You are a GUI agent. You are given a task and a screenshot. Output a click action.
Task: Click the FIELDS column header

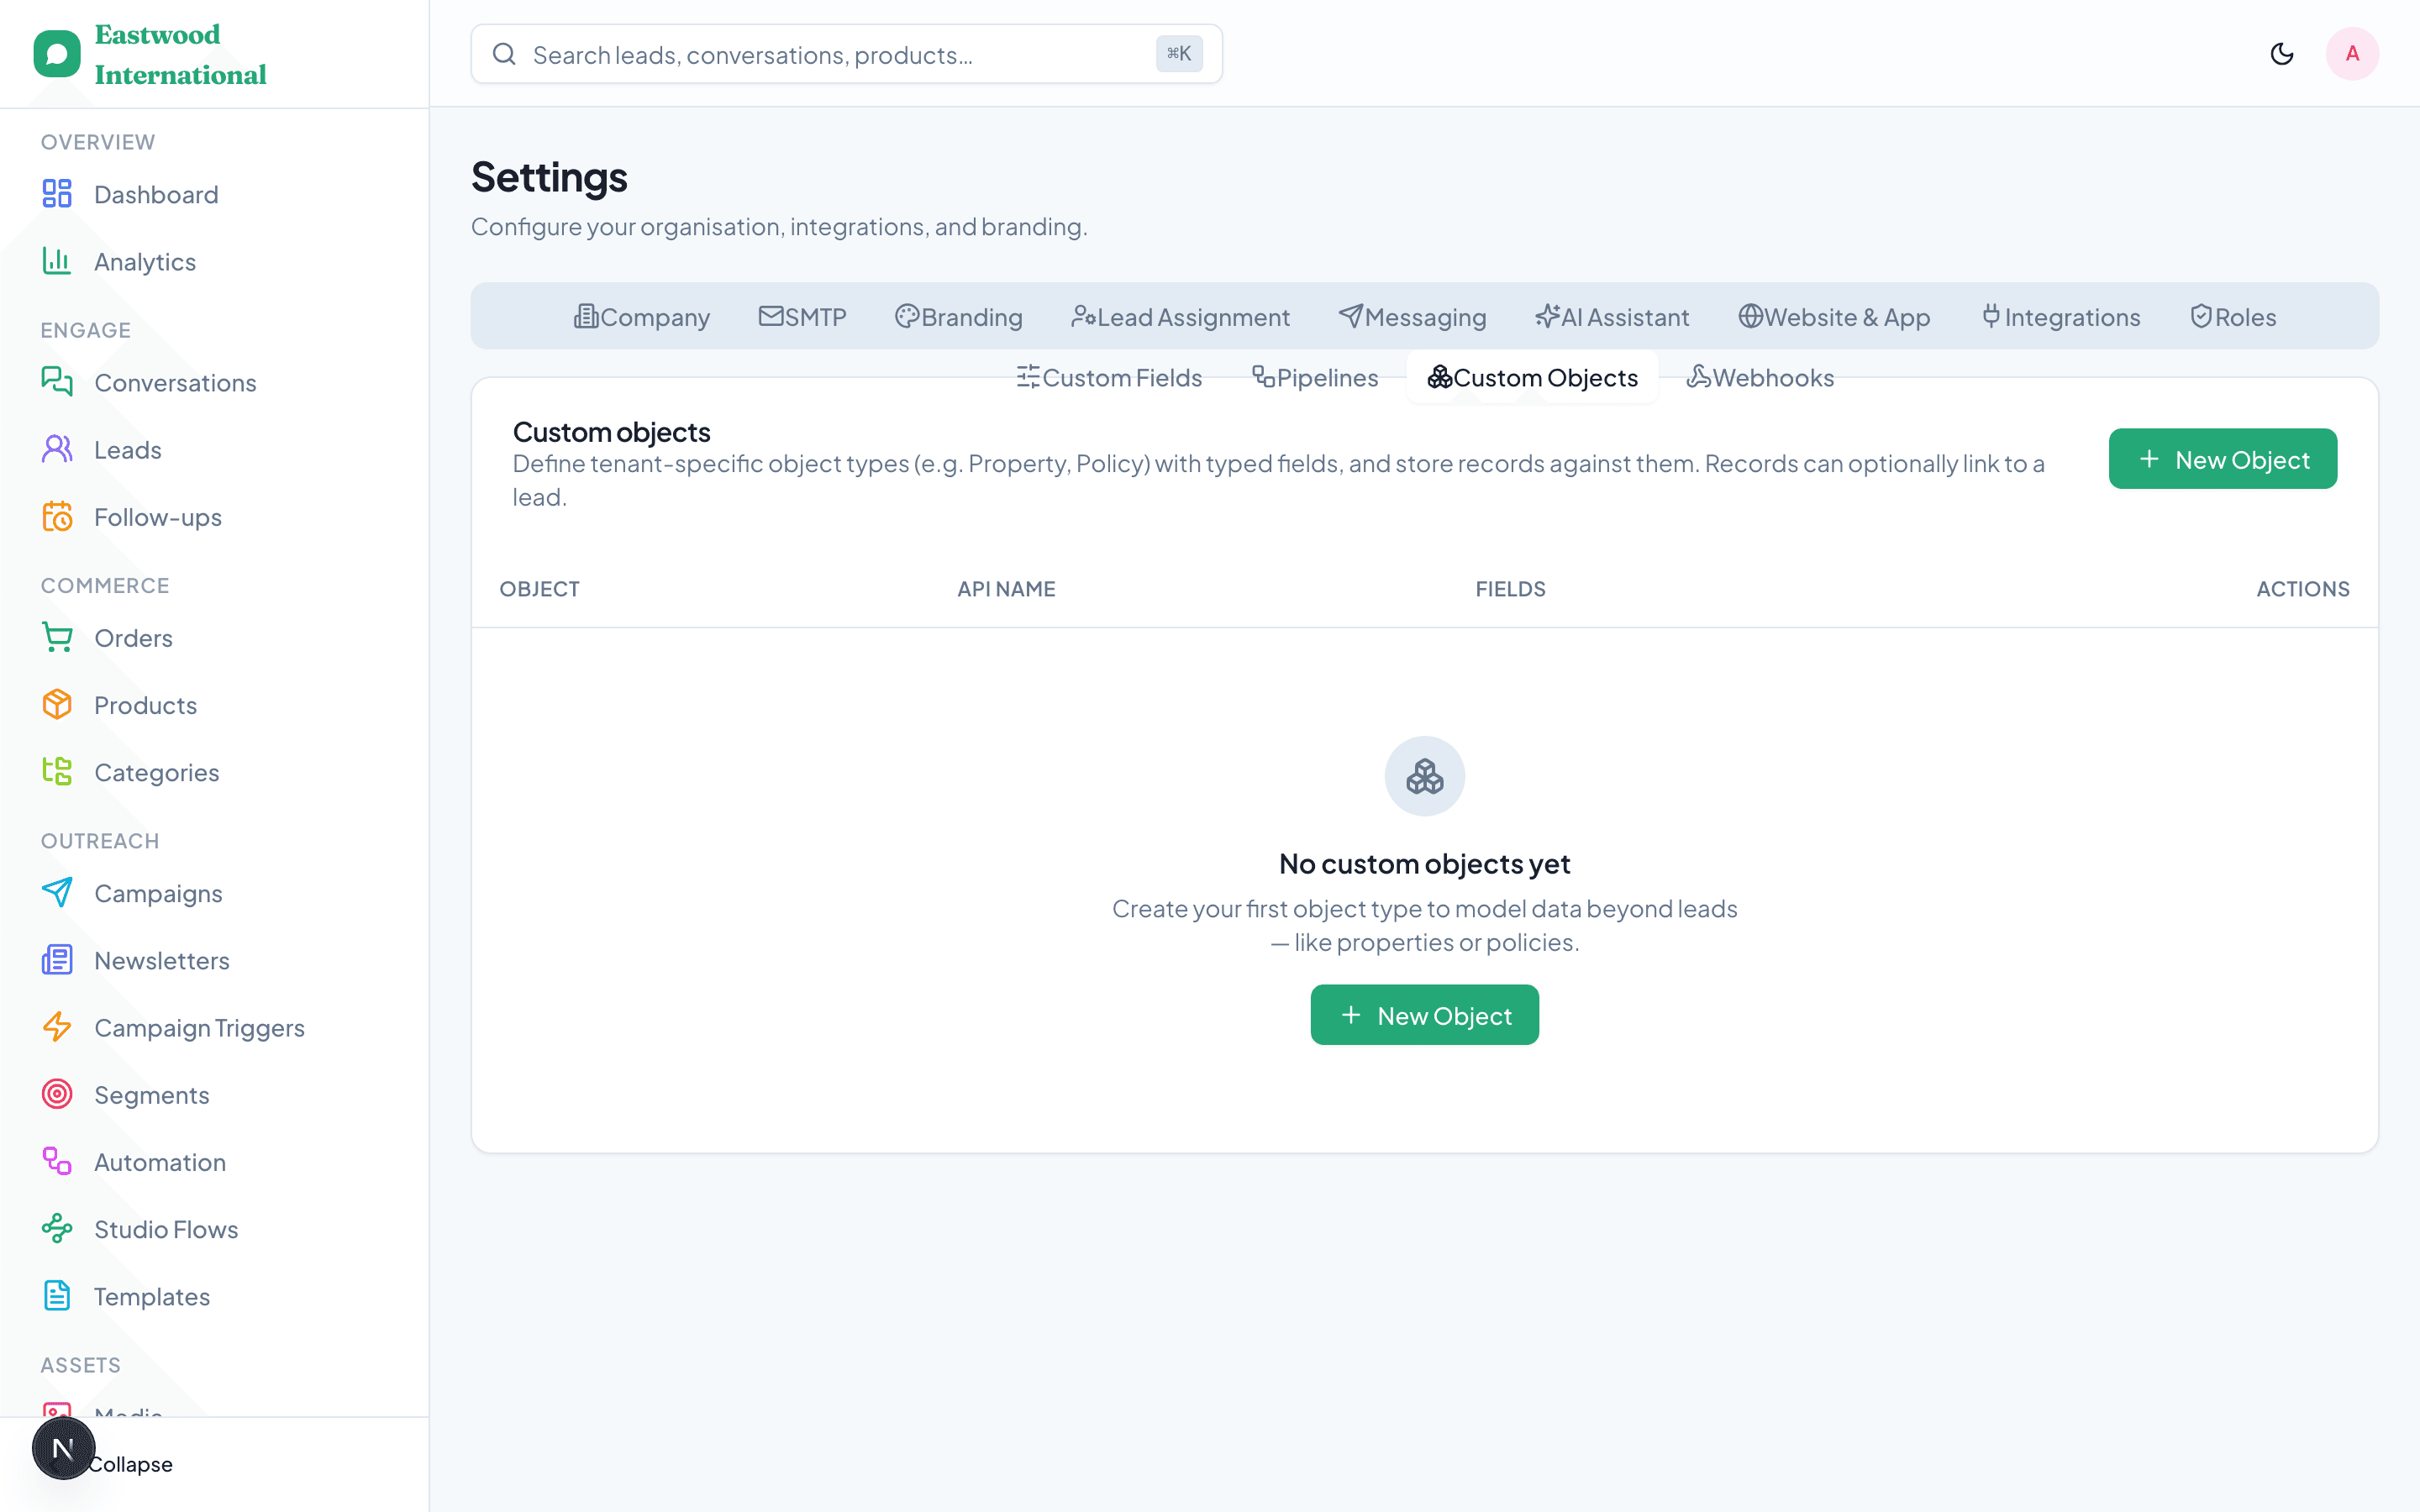click(x=1510, y=589)
